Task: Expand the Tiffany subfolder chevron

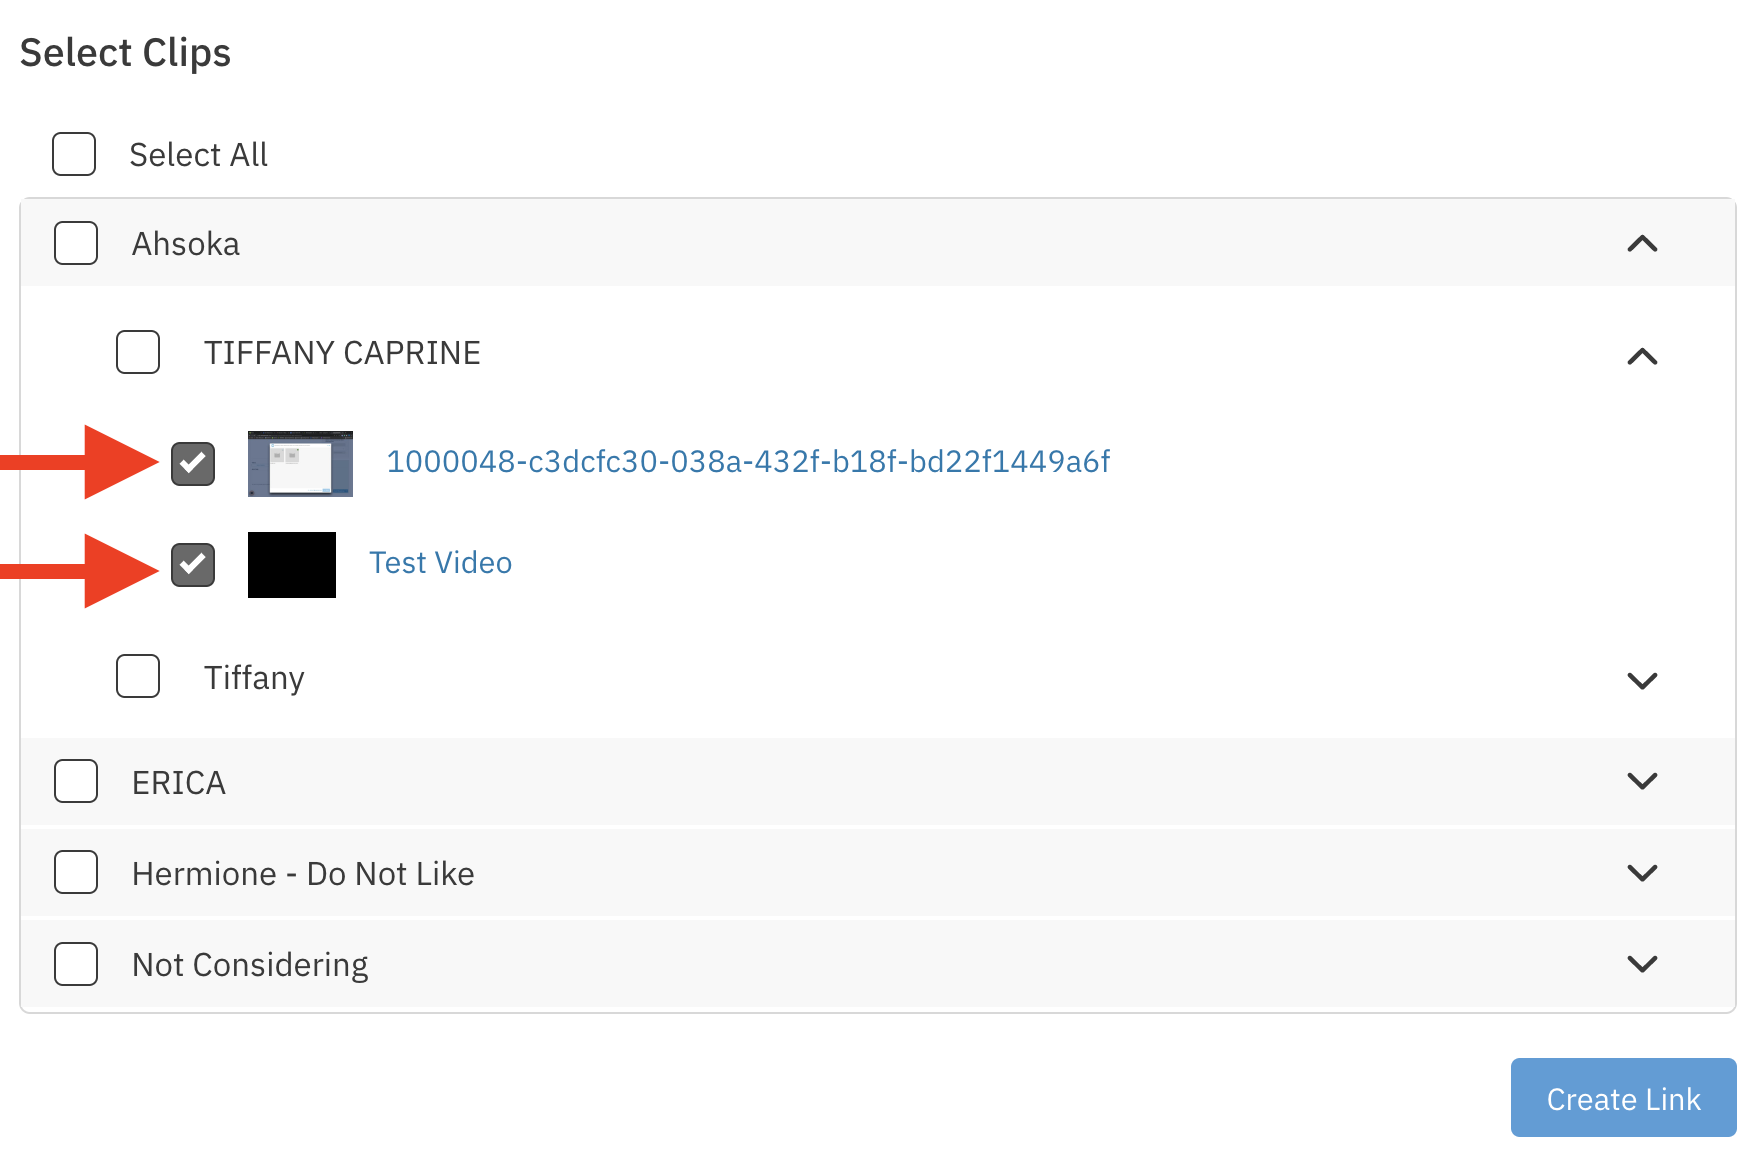Action: tap(1642, 680)
